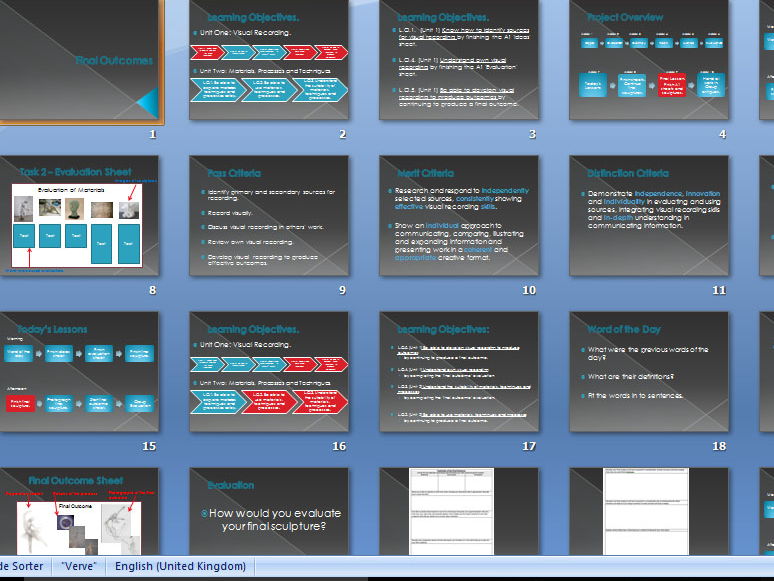Click English (United Kingdom) language indicator
Viewport: 774px width, 581px height.
click(180, 566)
